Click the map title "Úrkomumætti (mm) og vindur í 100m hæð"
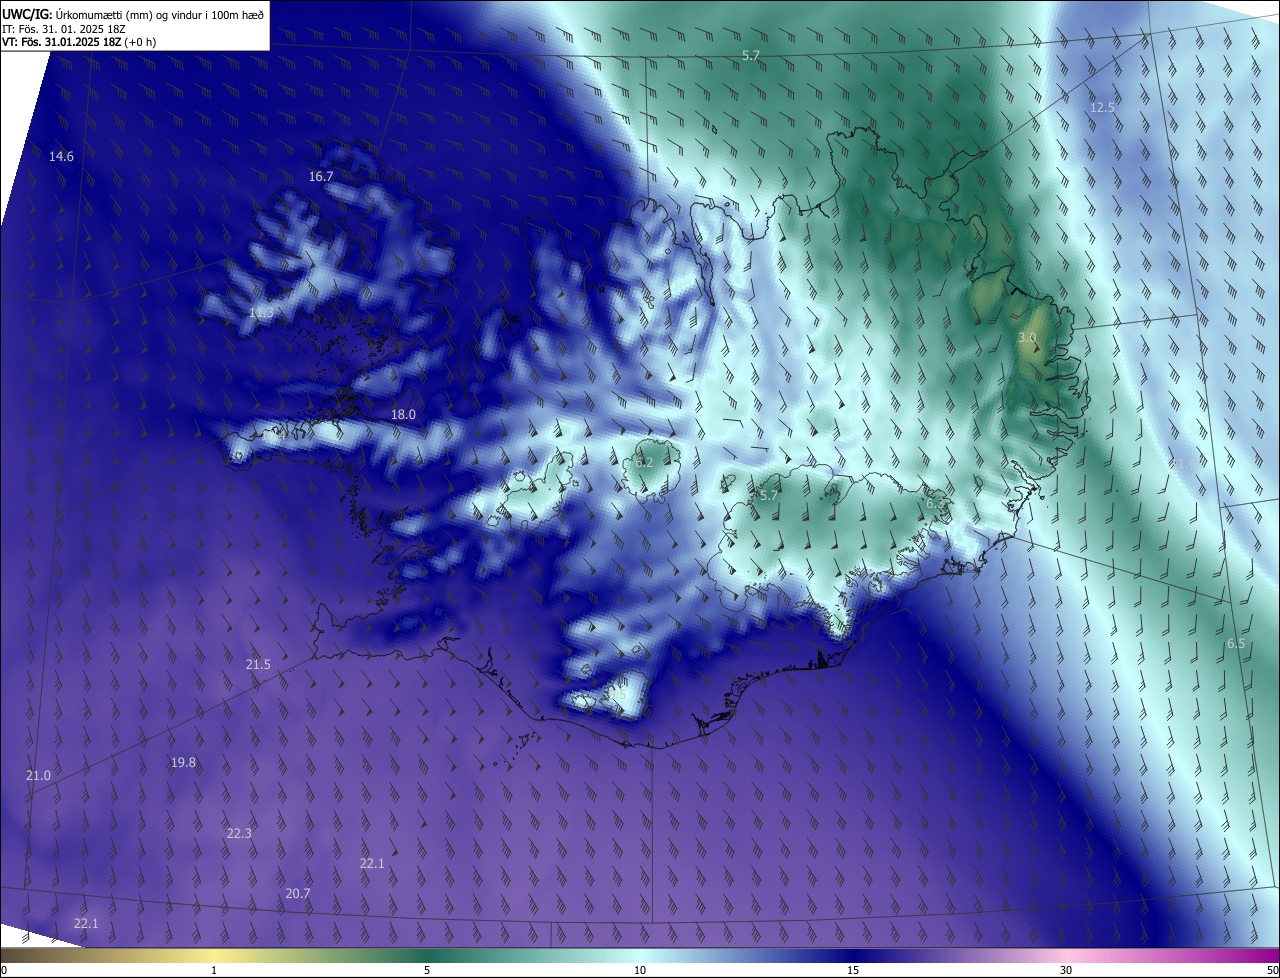1280x978 pixels. (160, 13)
